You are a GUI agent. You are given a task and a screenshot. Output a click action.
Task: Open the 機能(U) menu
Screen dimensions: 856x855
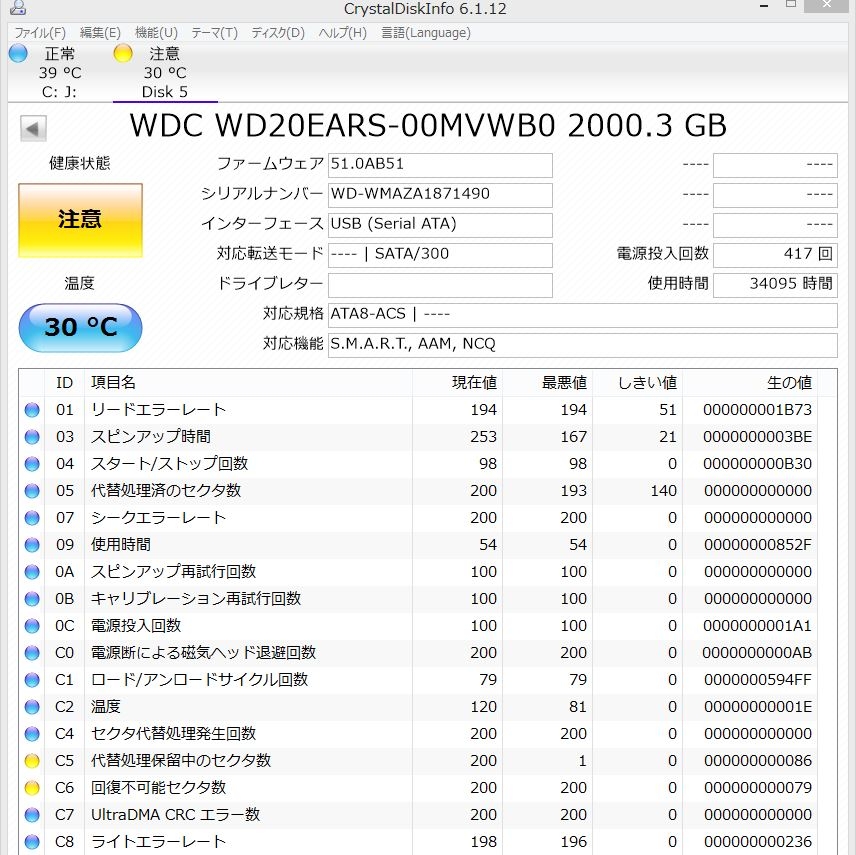pos(156,33)
